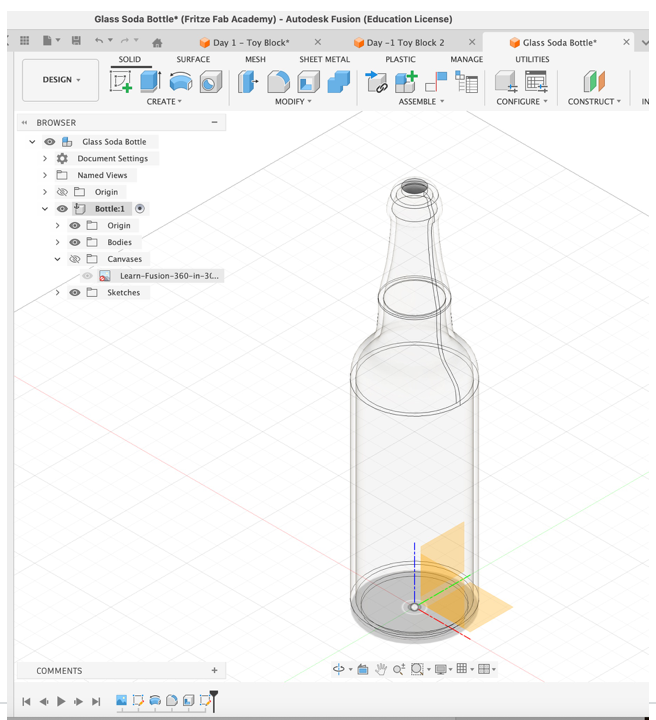Viewport: 656px width, 720px height.
Task: Select the Combine tool
Action: [339, 82]
